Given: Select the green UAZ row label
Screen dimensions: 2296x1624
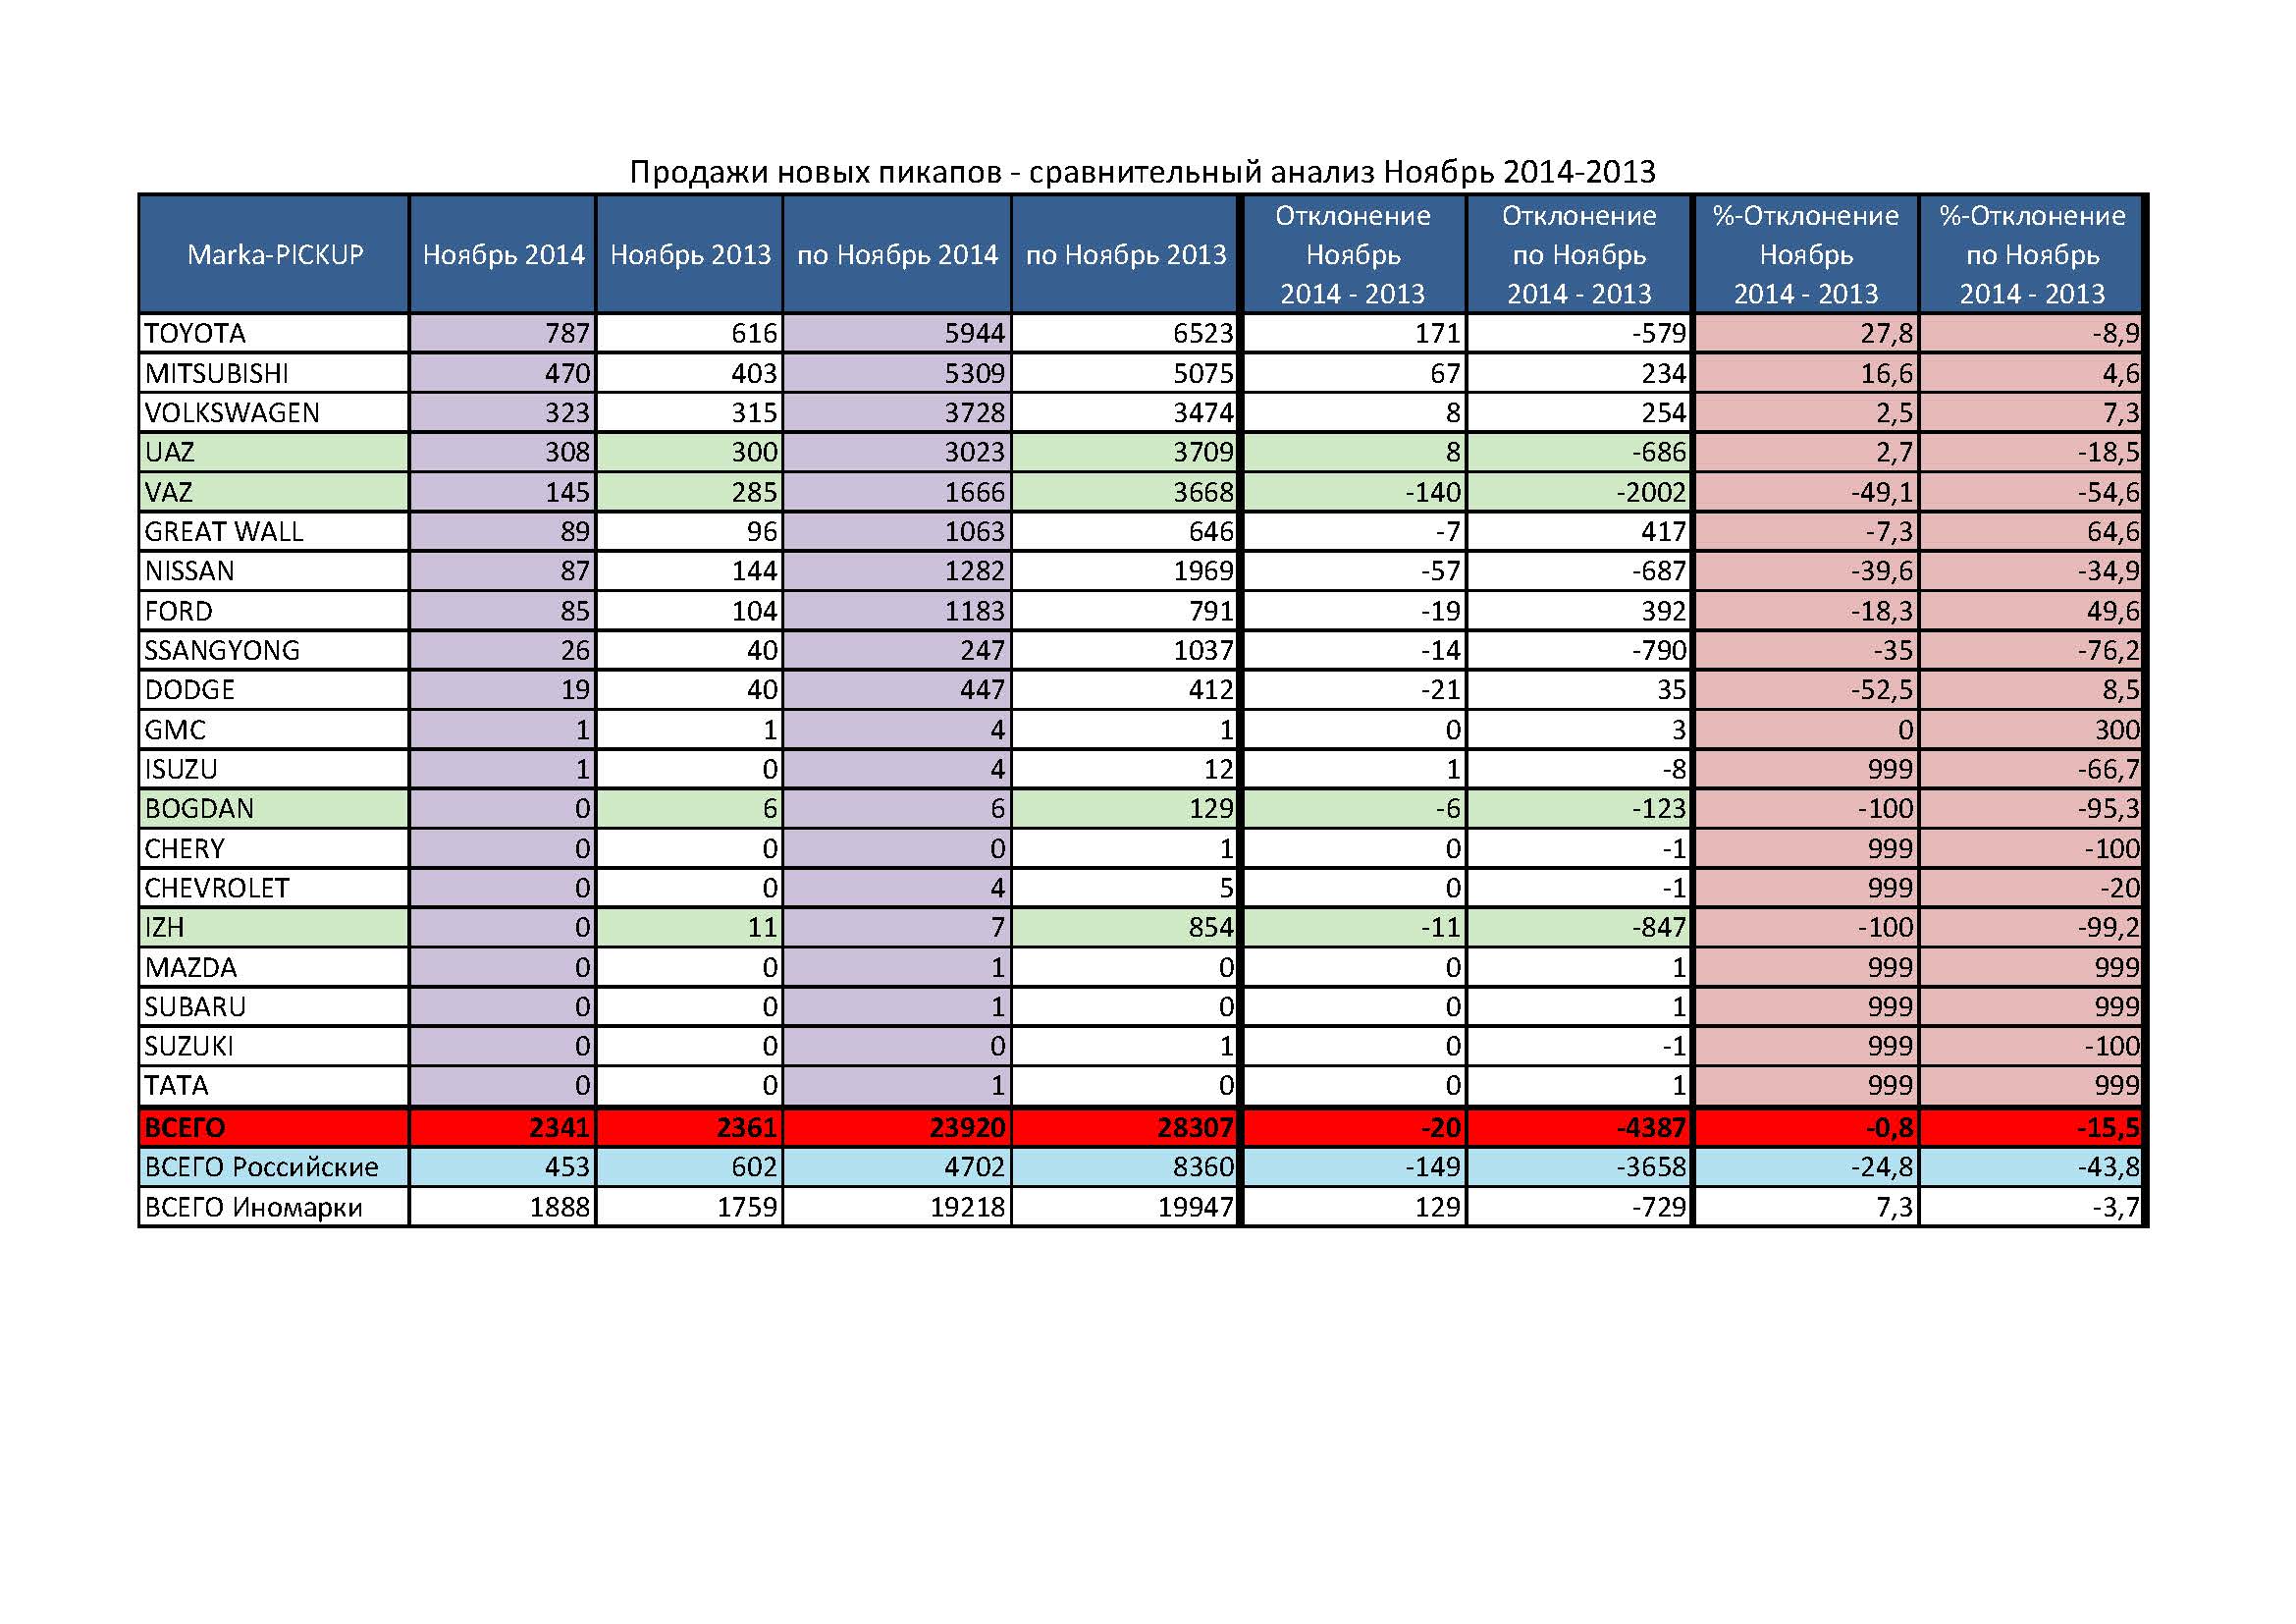Looking at the screenshot, I should pos(169,452).
